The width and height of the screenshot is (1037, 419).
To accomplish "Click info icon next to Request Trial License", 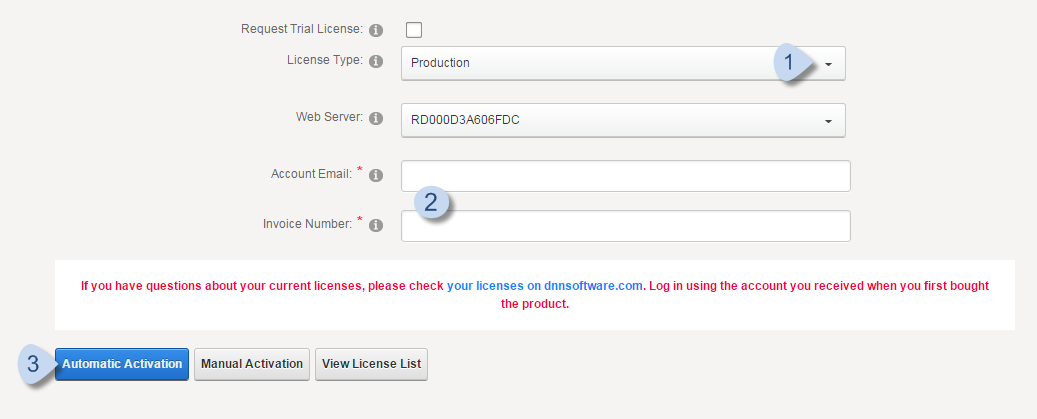I will pyautogui.click(x=376, y=30).
